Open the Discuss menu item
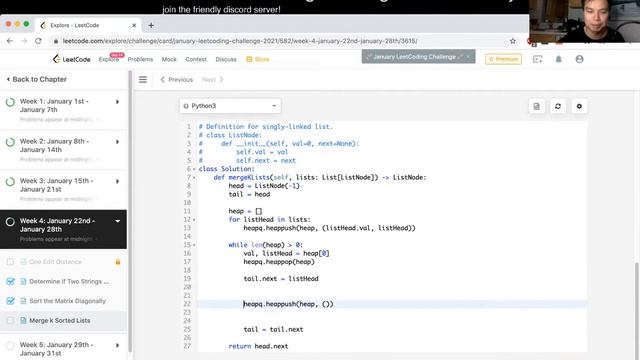Viewport: 640px width, 360px height. click(226, 59)
